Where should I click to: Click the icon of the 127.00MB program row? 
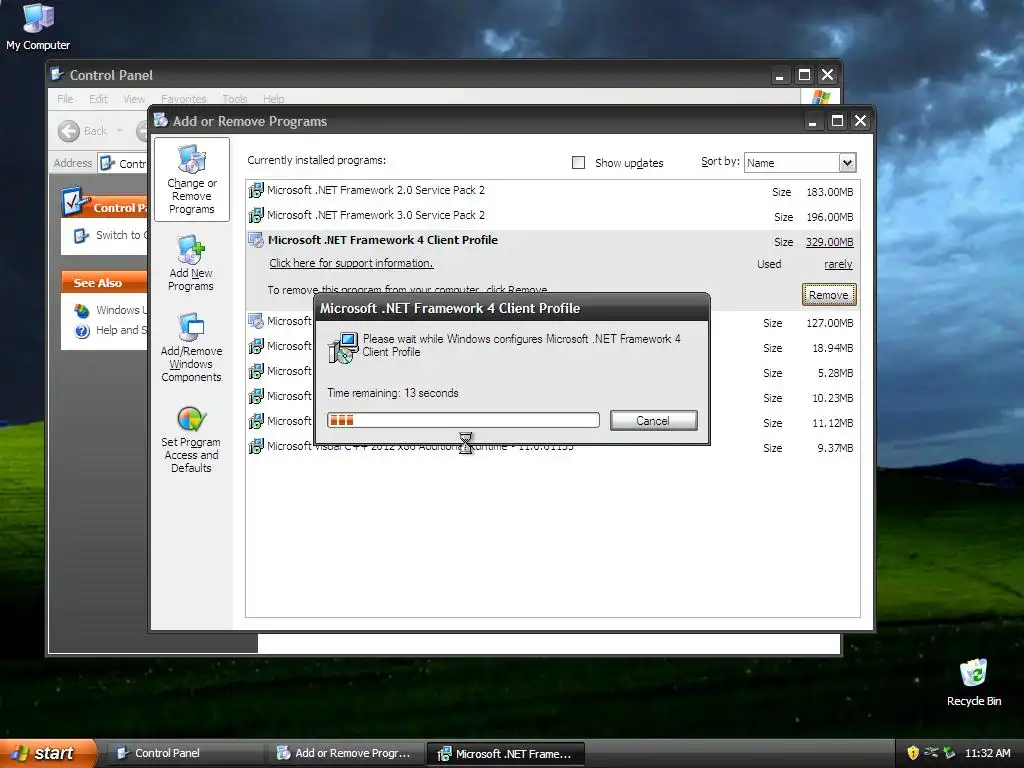pos(256,321)
